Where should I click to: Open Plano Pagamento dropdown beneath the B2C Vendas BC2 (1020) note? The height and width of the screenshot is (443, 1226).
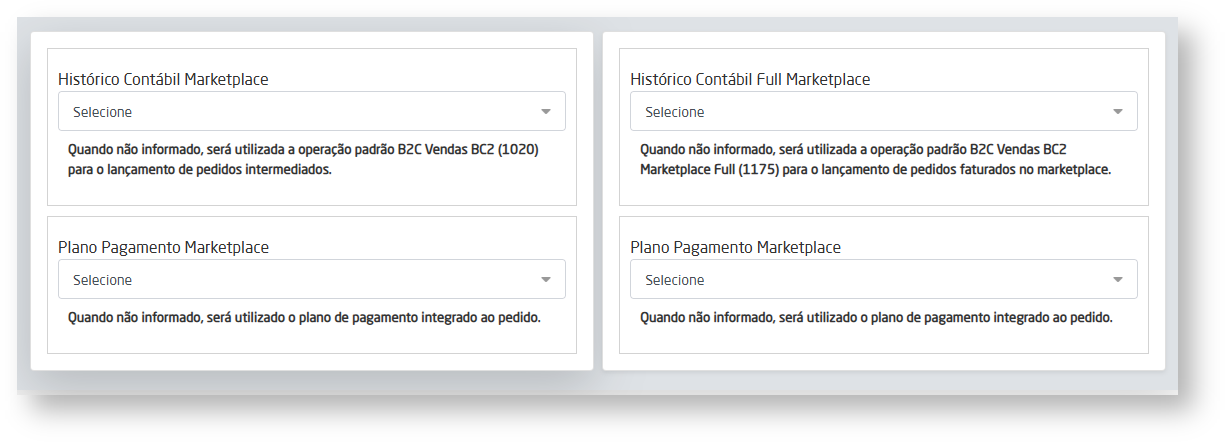(x=311, y=279)
